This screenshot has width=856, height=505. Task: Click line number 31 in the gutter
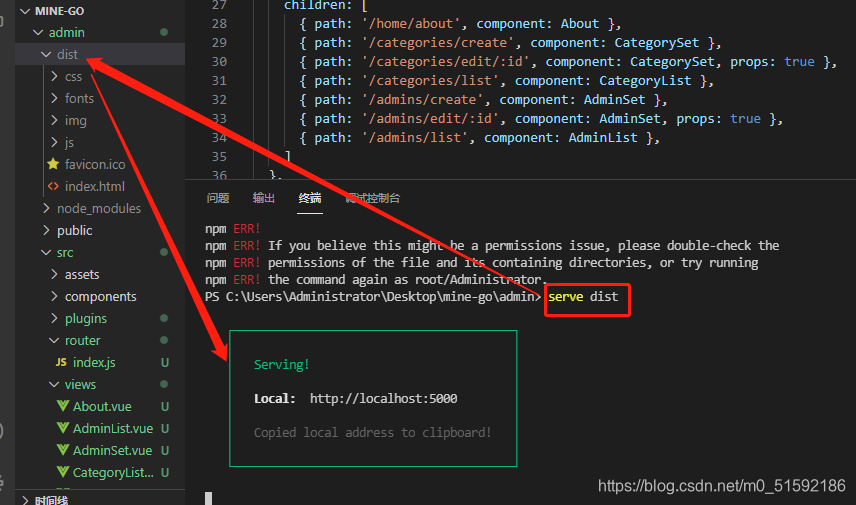(219, 81)
